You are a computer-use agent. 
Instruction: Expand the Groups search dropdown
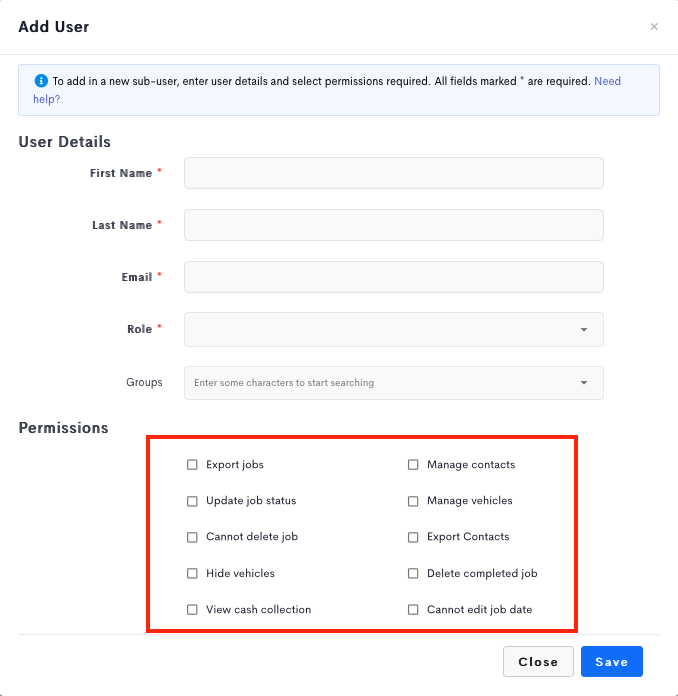(x=584, y=383)
